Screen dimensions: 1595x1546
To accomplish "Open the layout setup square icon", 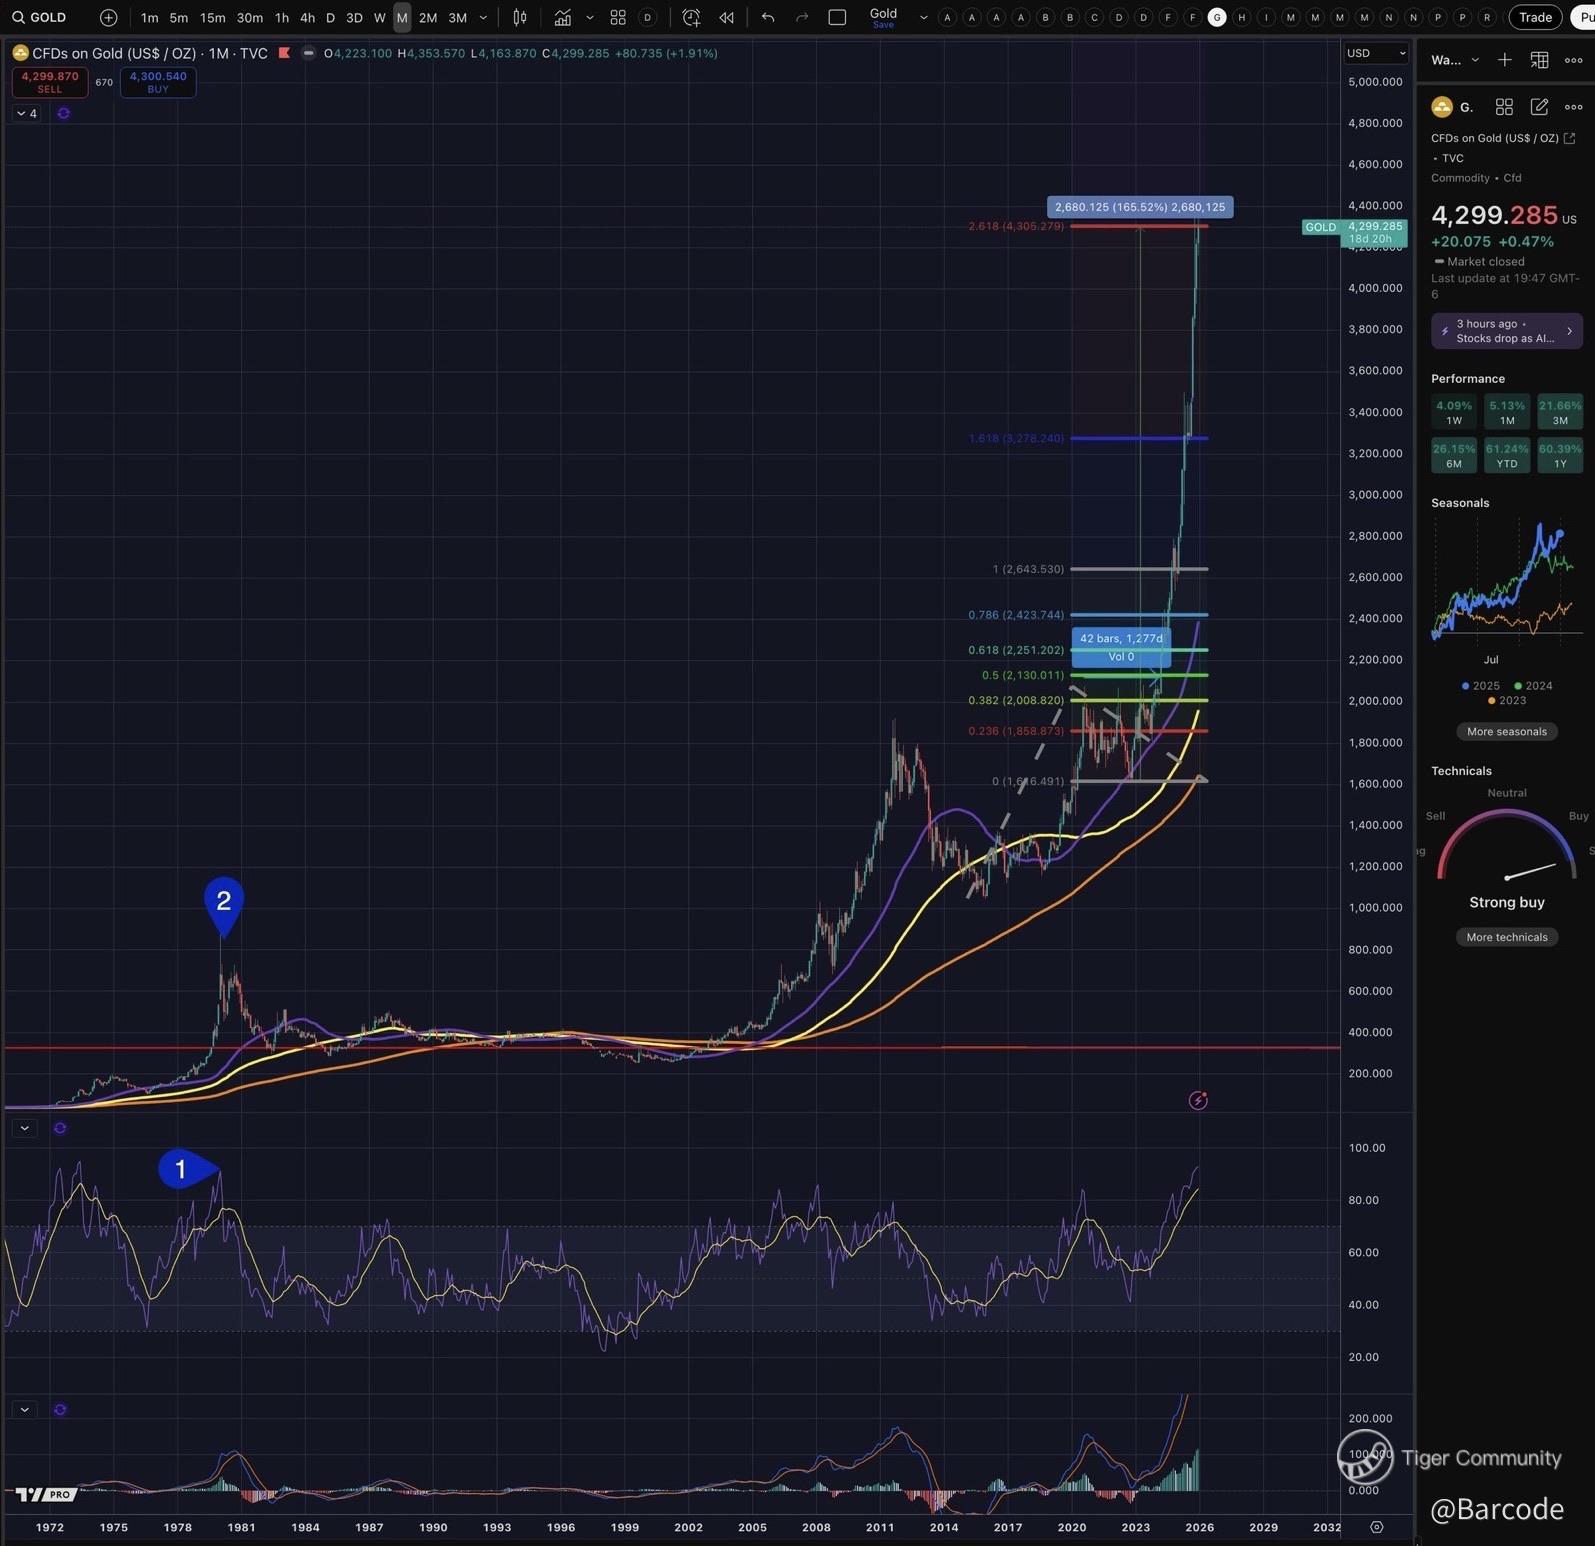I will (x=838, y=17).
